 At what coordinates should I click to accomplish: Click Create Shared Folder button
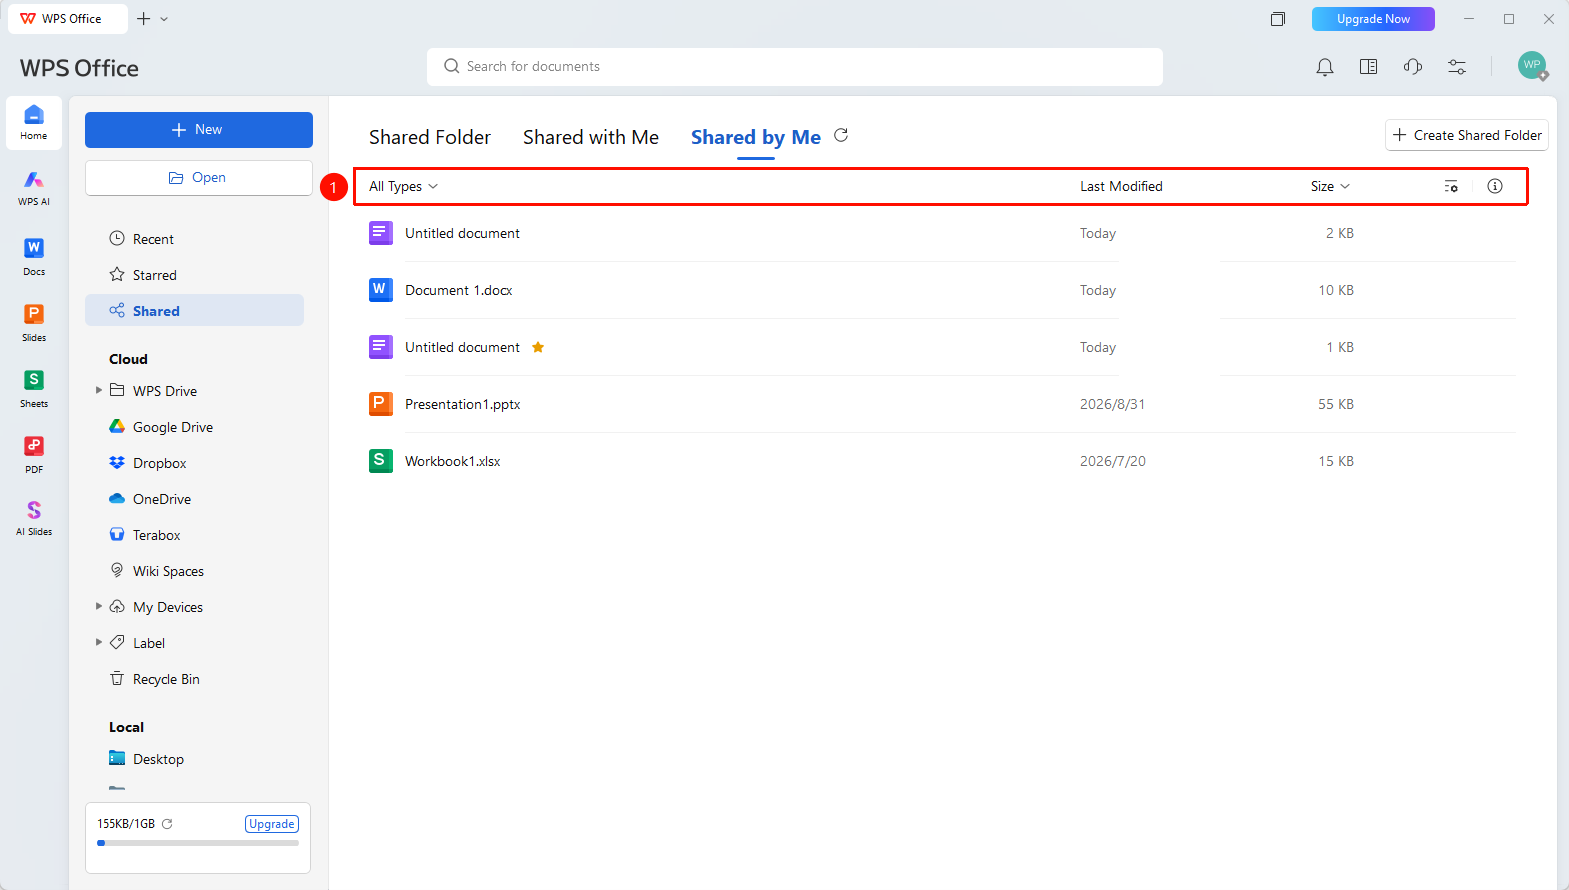click(x=1467, y=135)
